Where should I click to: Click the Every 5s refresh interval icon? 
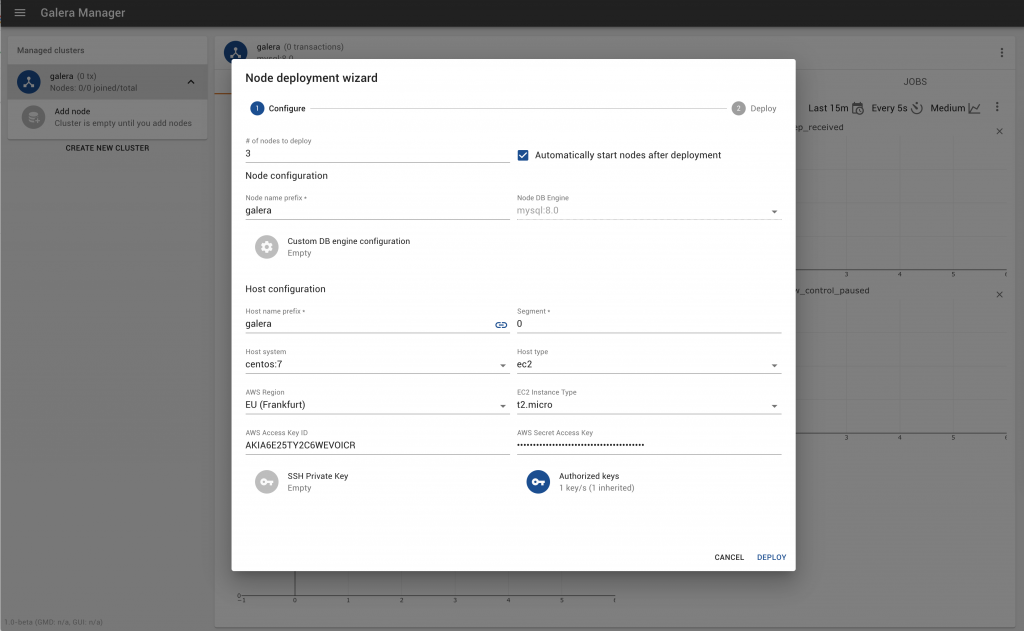click(917, 108)
